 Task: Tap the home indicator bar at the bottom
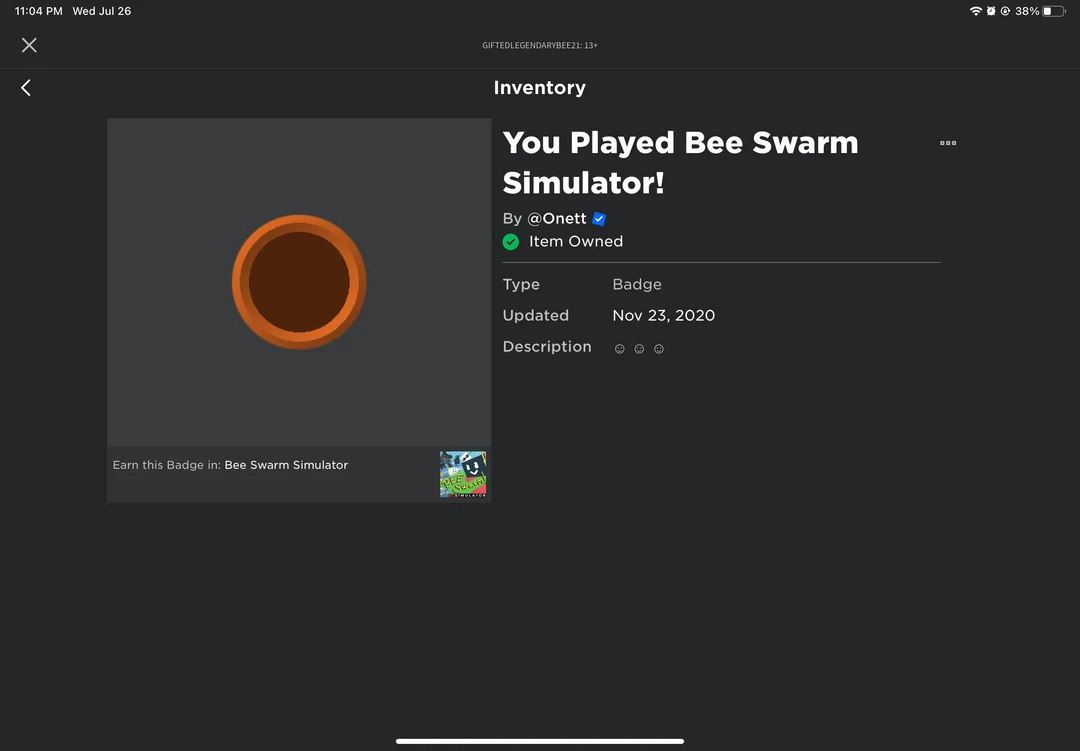[x=540, y=741]
